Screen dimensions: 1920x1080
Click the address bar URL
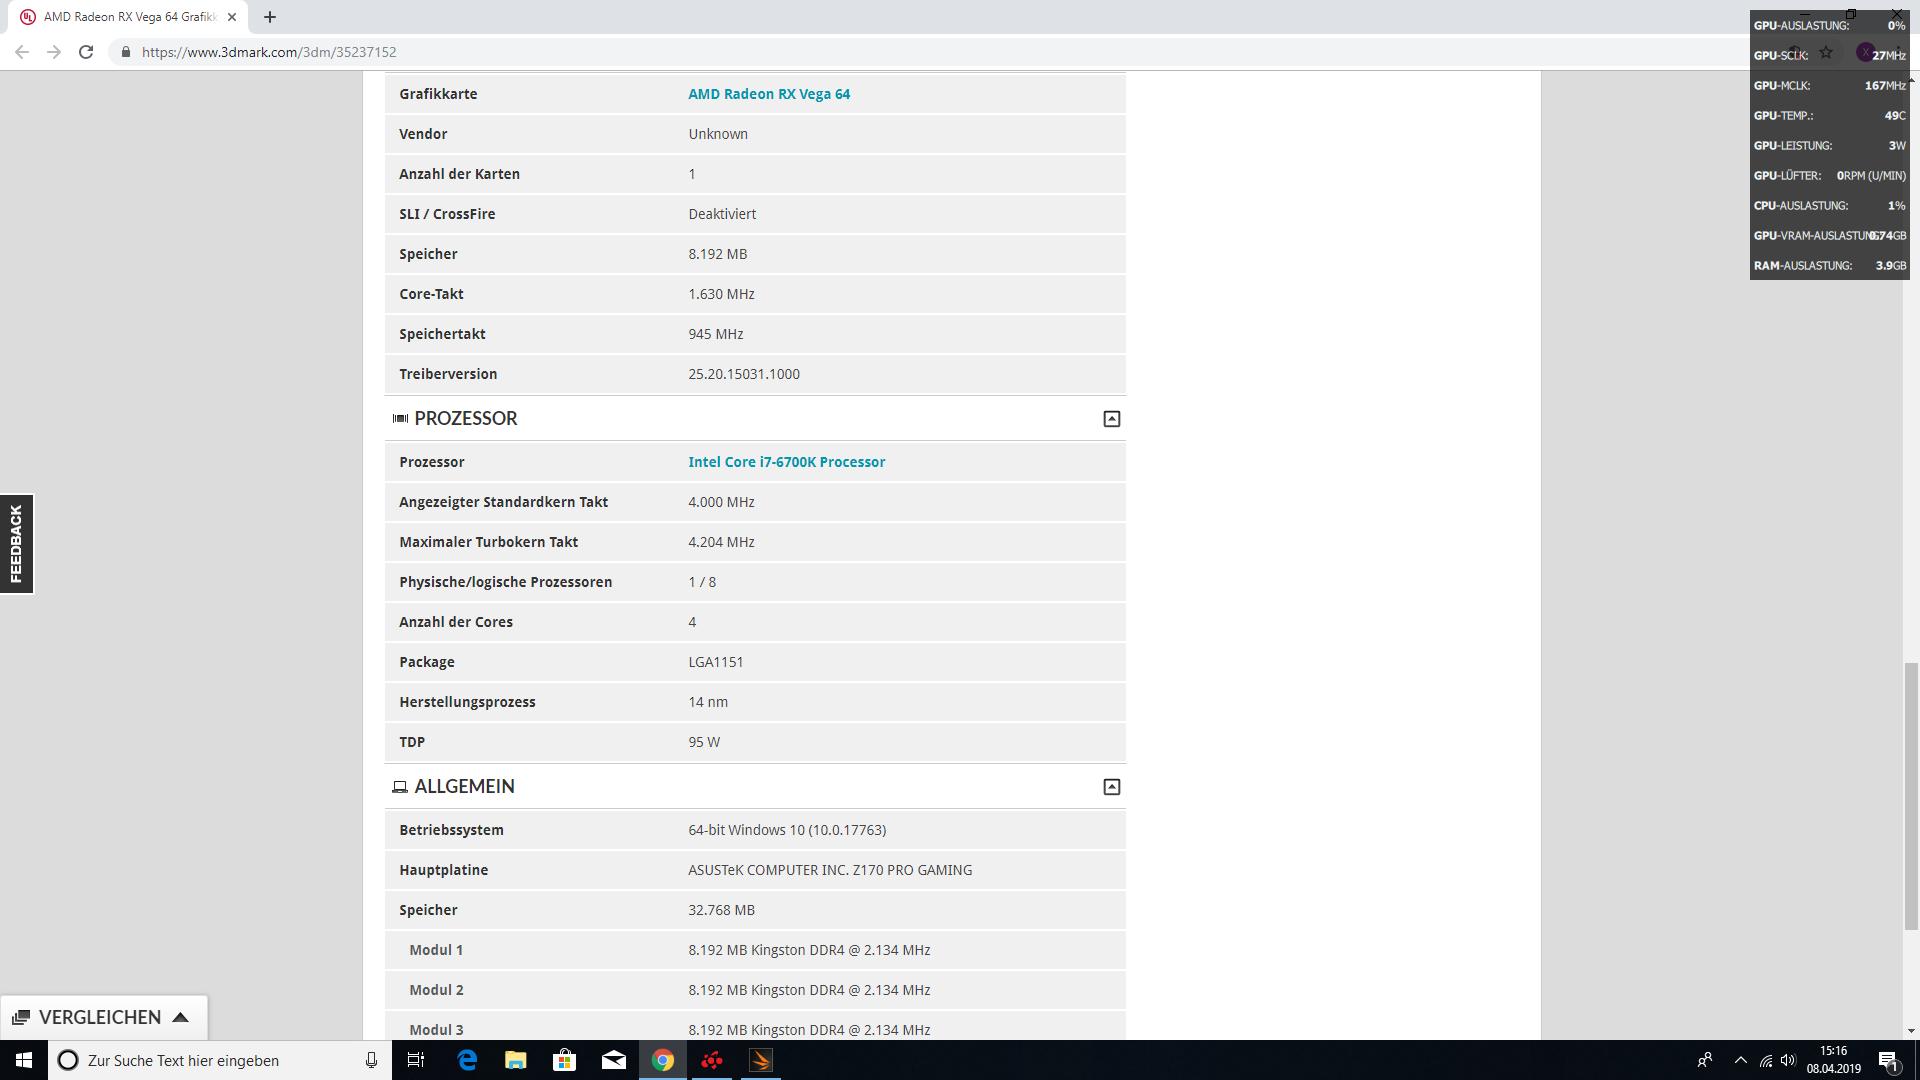click(269, 52)
